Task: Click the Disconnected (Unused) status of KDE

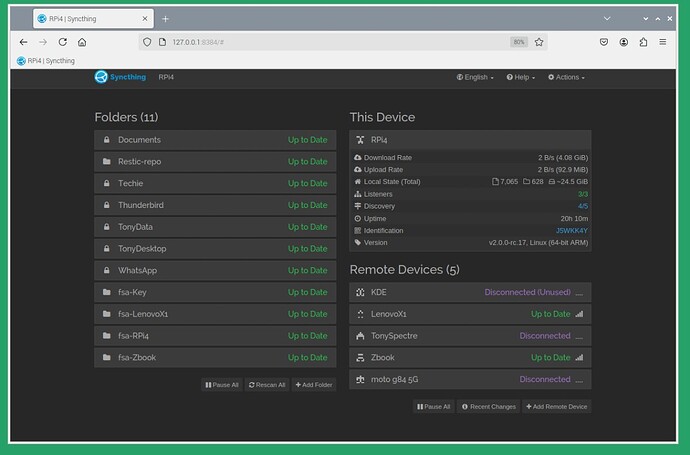Action: click(527, 292)
